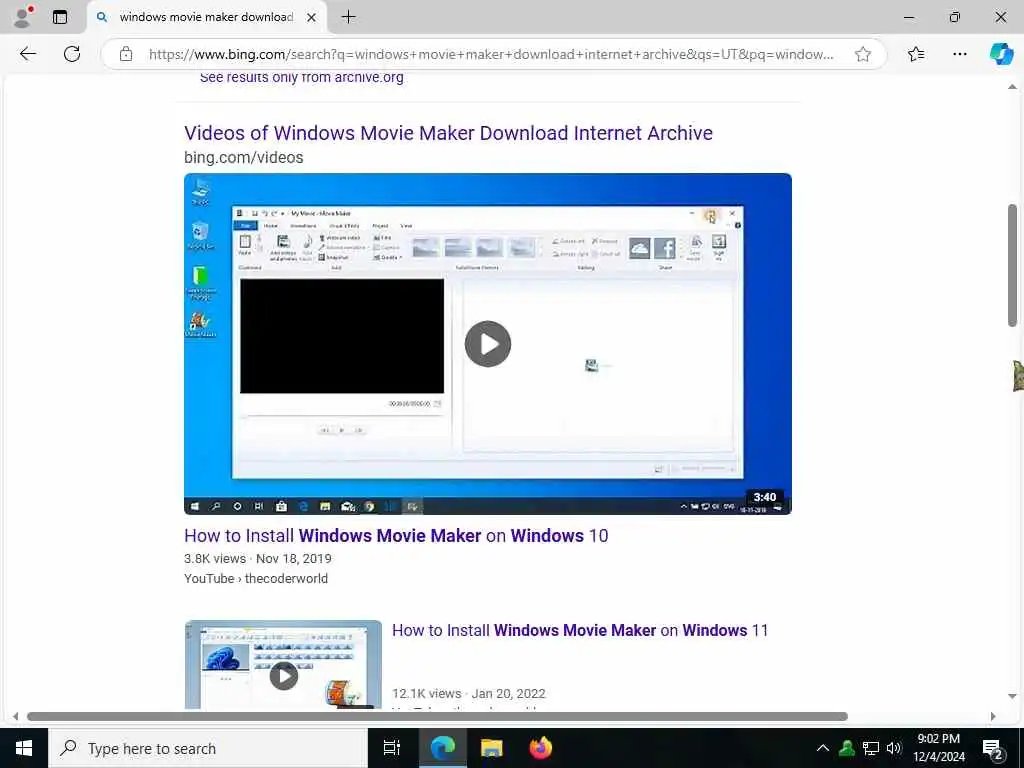
Task: Open network status tray icon
Action: click(871, 748)
